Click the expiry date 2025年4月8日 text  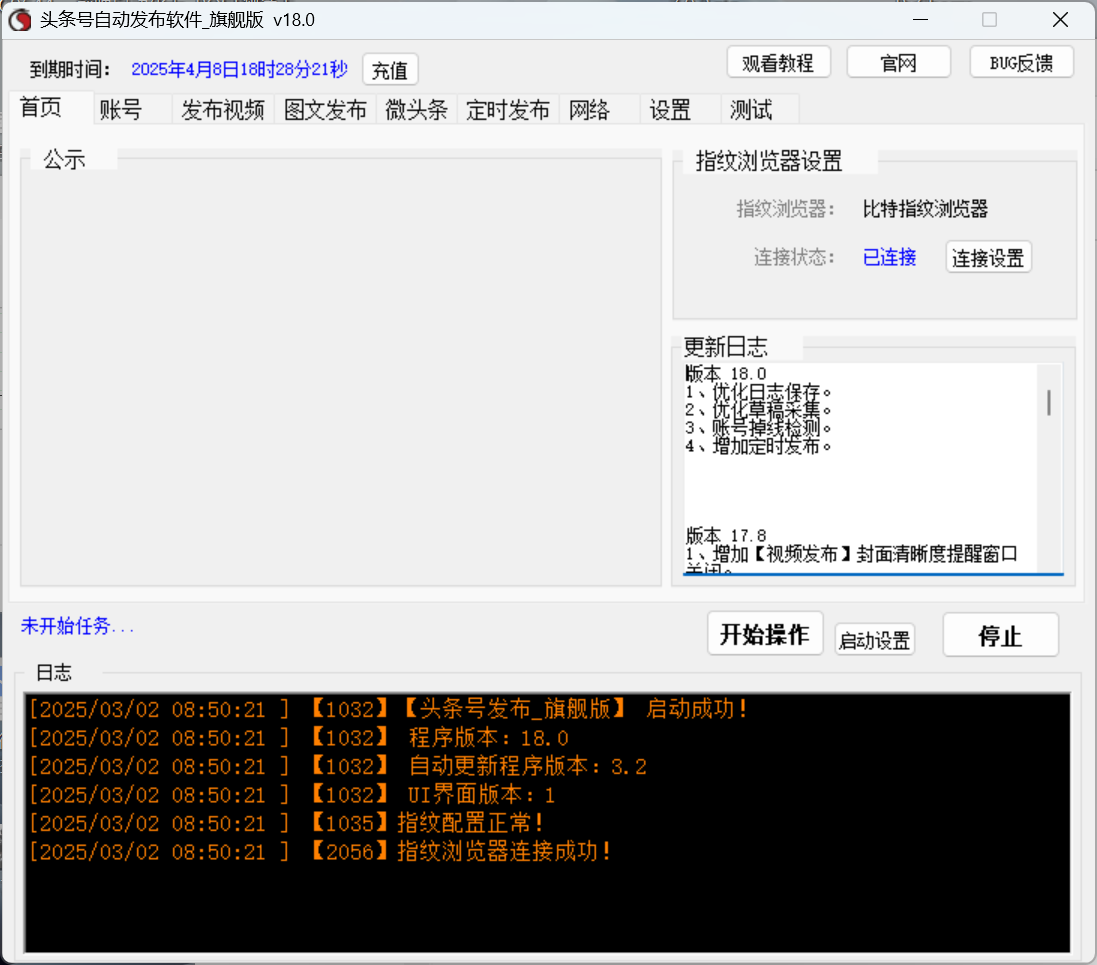(239, 69)
